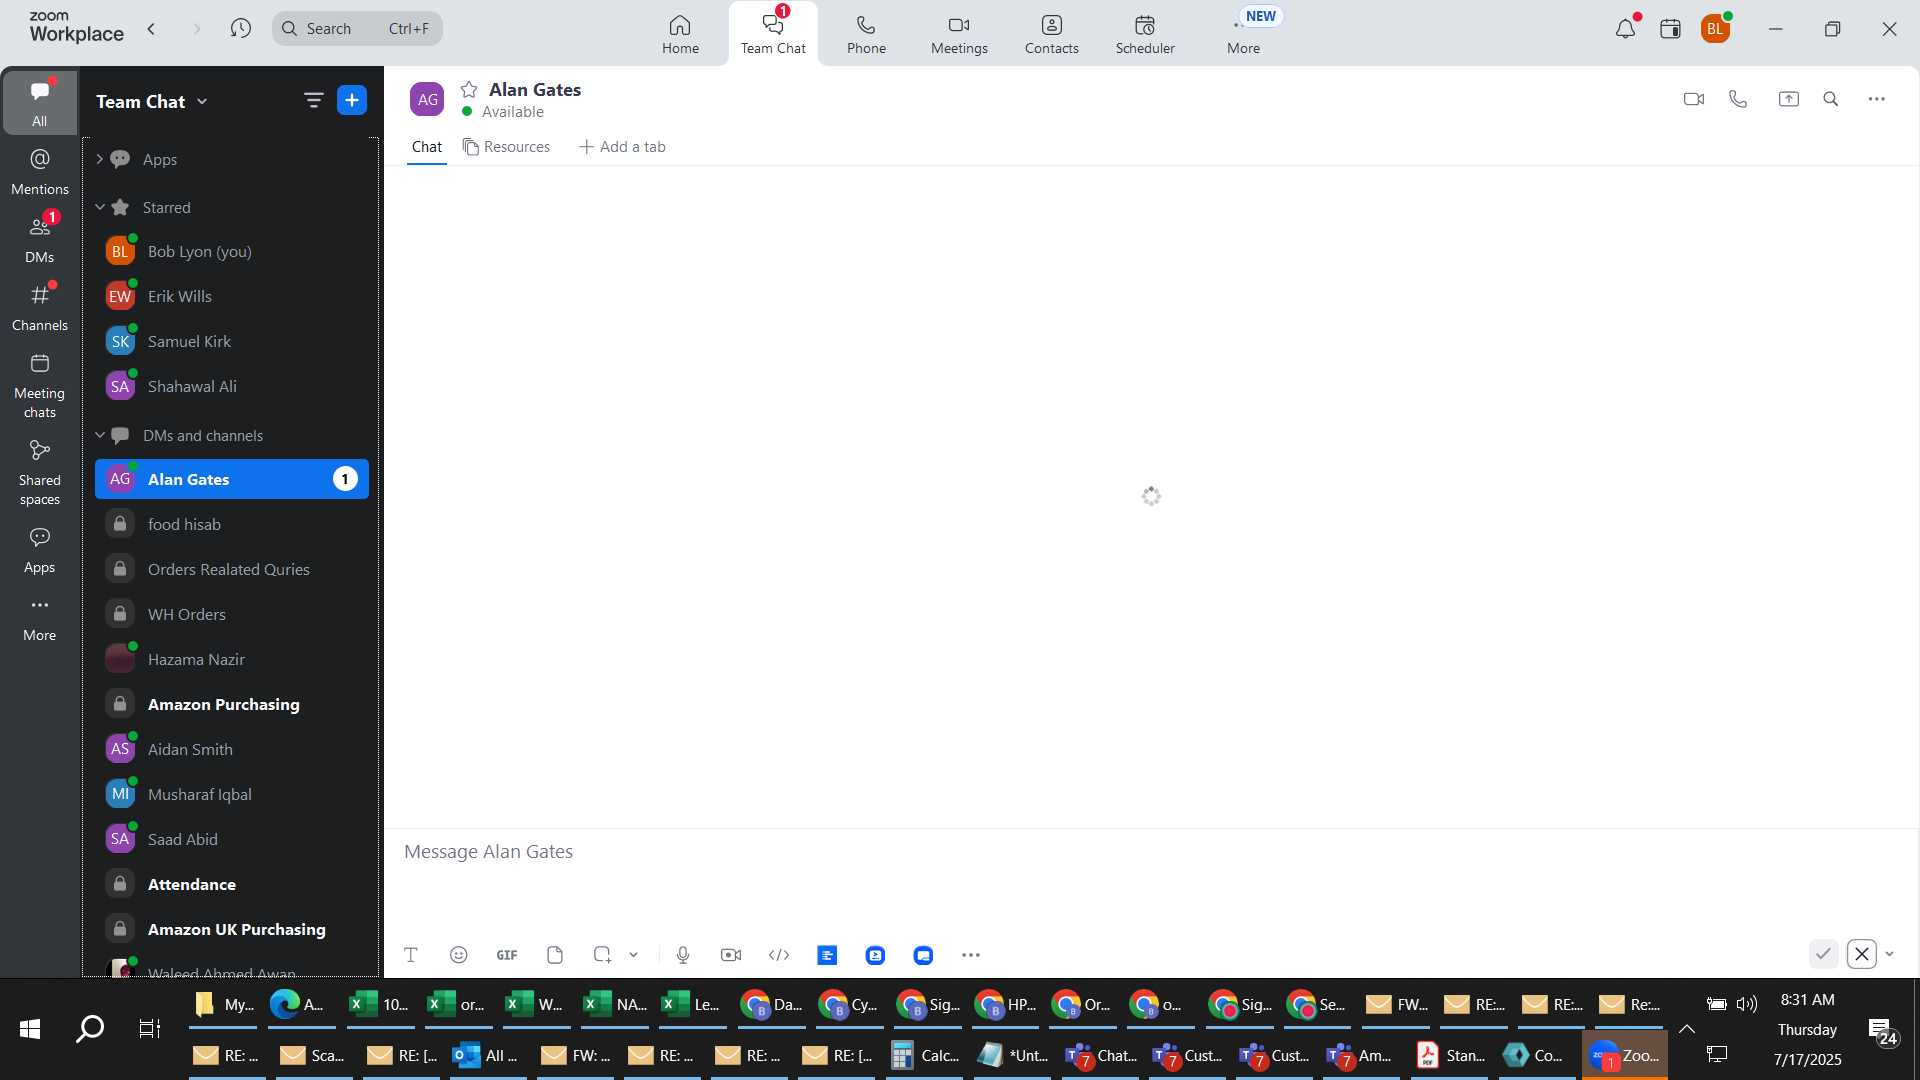Image resolution: width=1920 pixels, height=1080 pixels.
Task: Open DMs in sidebar
Action: pyautogui.click(x=39, y=239)
